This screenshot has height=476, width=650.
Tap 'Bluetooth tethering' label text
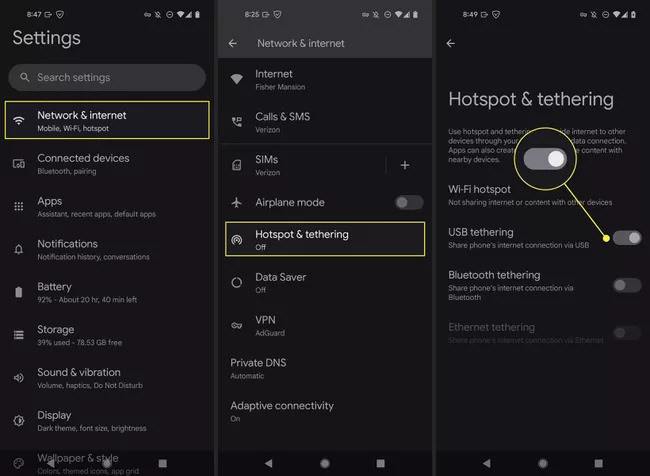click(494, 275)
